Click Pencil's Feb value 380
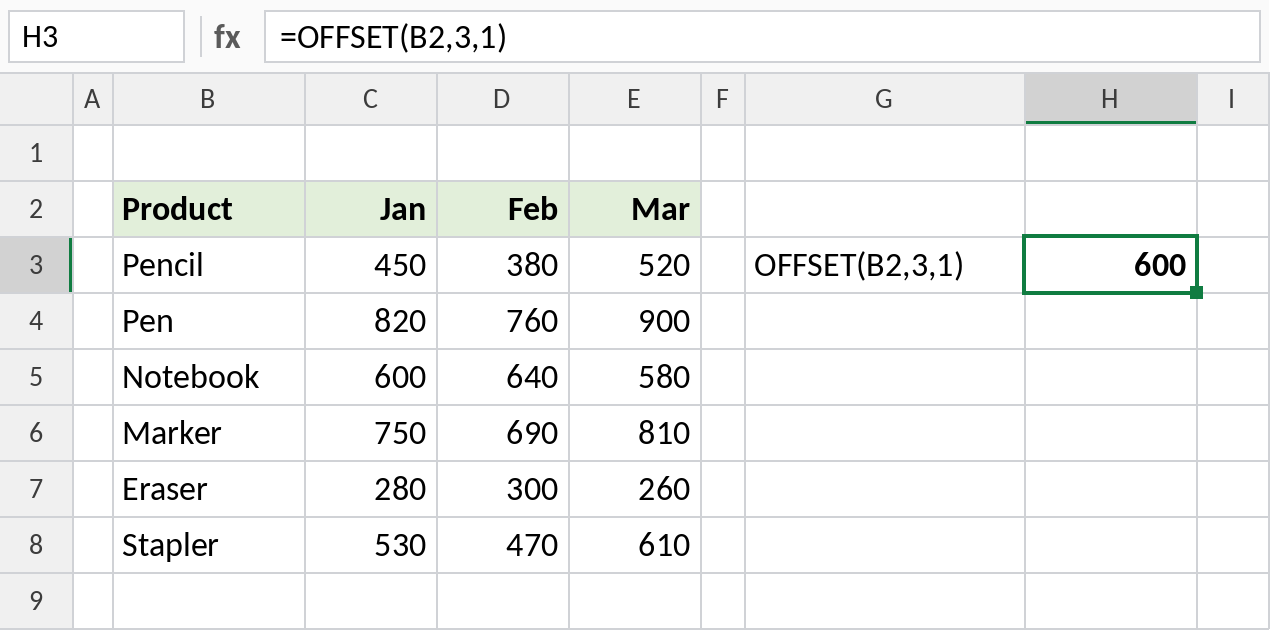This screenshot has width=1270, height=630. (503, 265)
